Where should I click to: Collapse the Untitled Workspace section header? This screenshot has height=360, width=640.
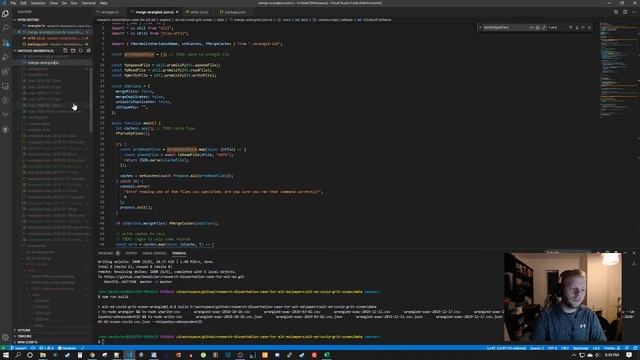[37, 51]
